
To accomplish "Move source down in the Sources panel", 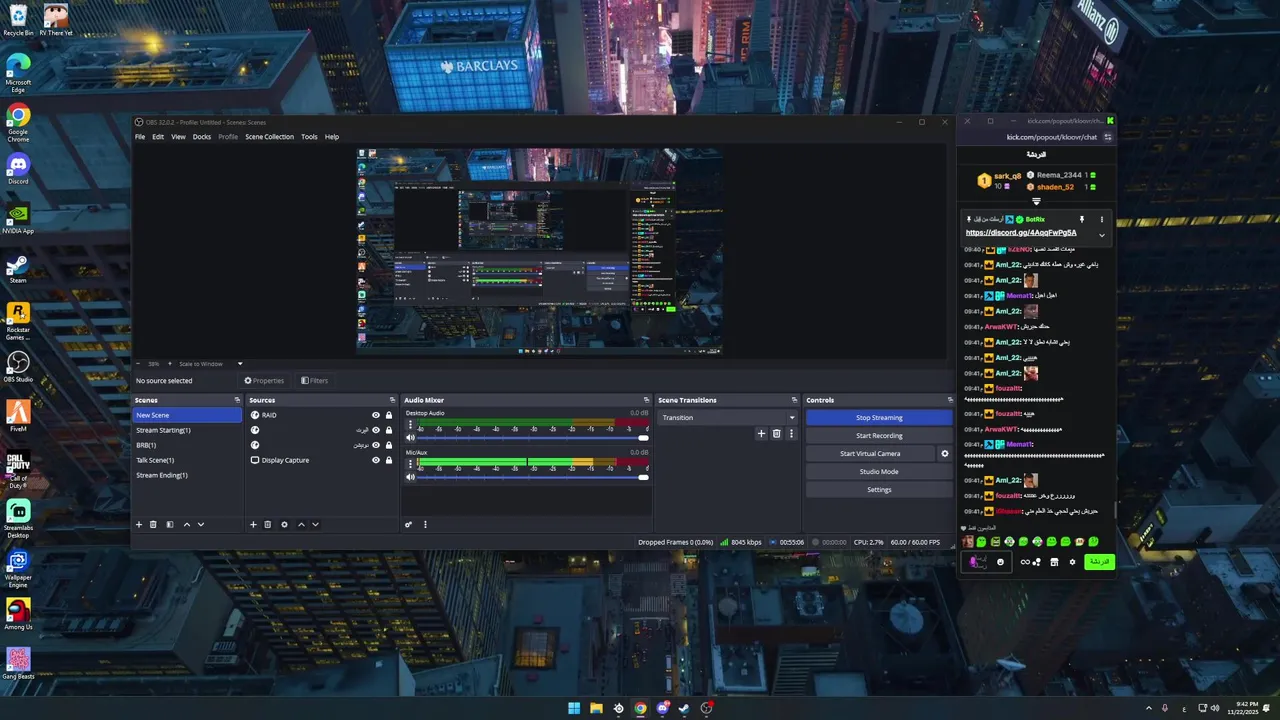I will [315, 524].
